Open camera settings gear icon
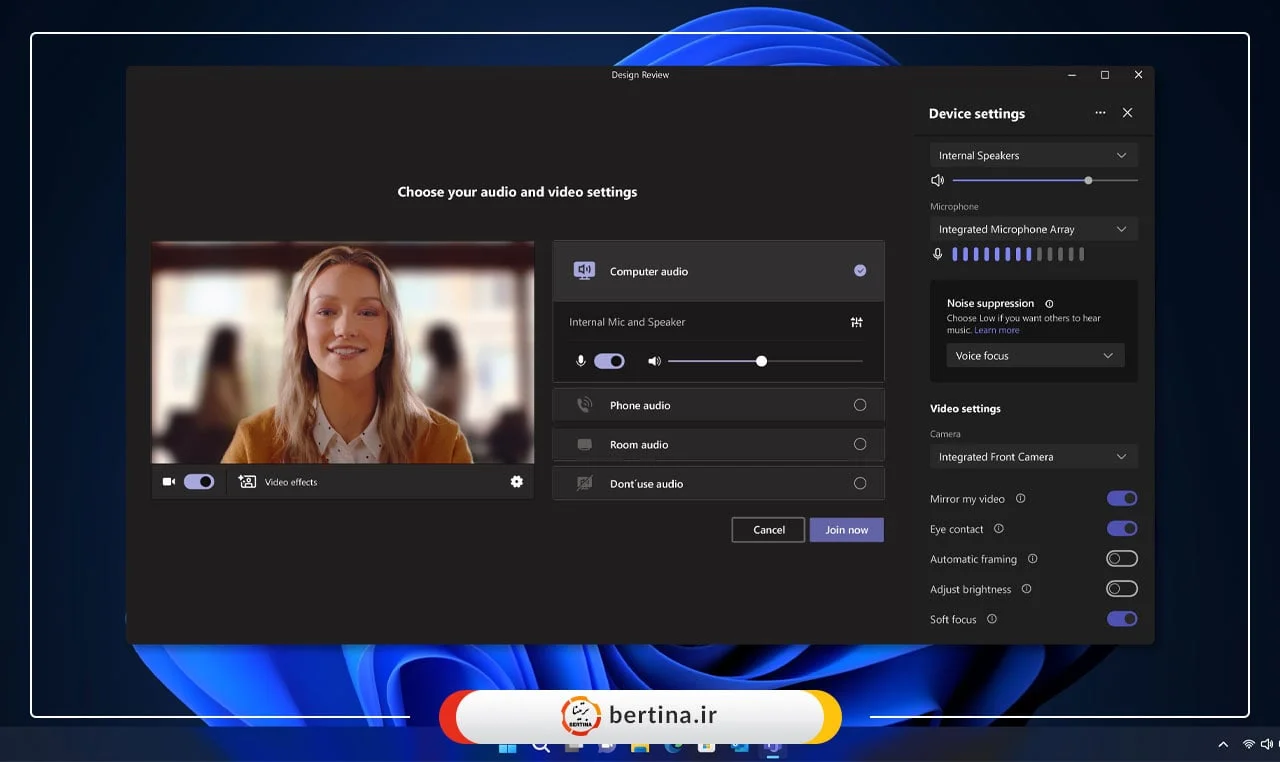This screenshot has width=1280, height=762. [516, 482]
